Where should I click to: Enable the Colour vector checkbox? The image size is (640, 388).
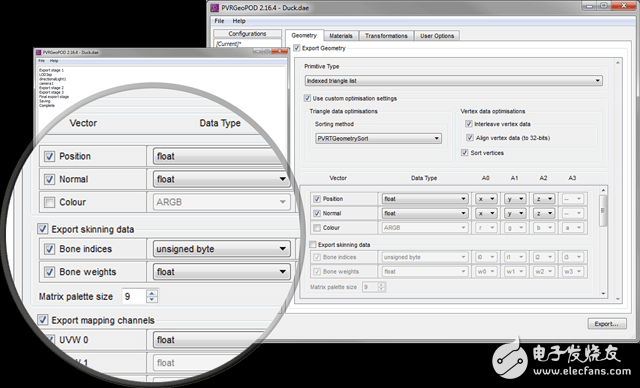tap(317, 228)
